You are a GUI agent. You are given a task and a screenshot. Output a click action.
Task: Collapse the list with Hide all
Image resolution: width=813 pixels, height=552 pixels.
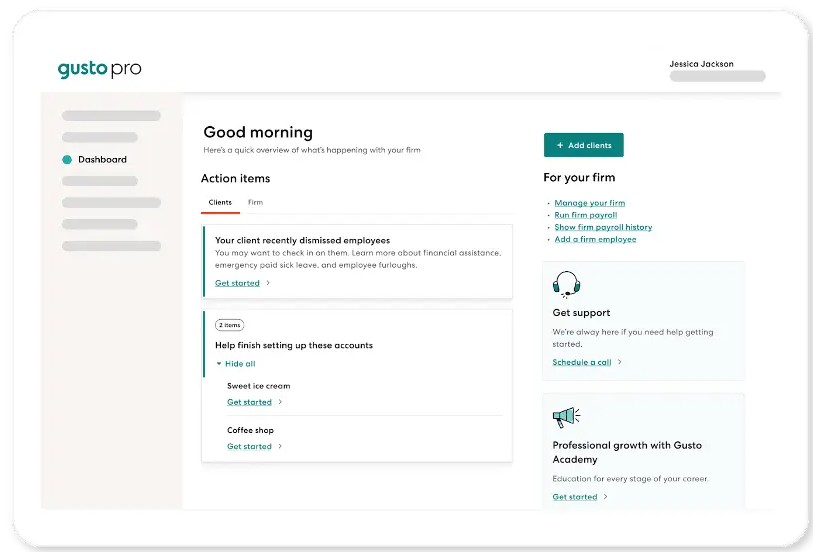point(235,364)
